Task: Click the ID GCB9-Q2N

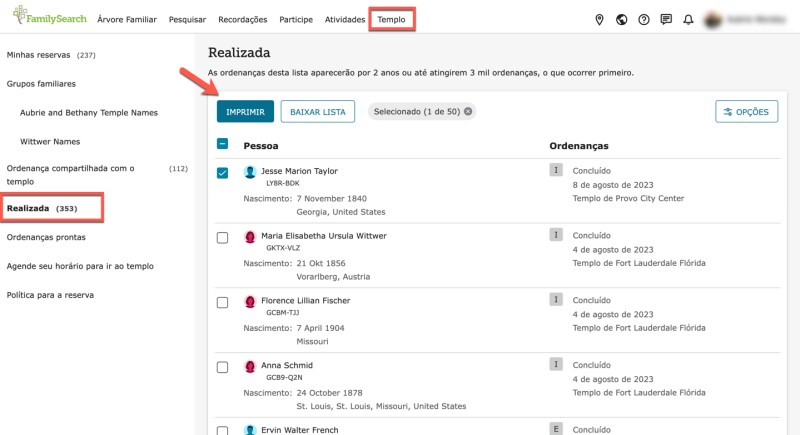Action: tap(284, 377)
